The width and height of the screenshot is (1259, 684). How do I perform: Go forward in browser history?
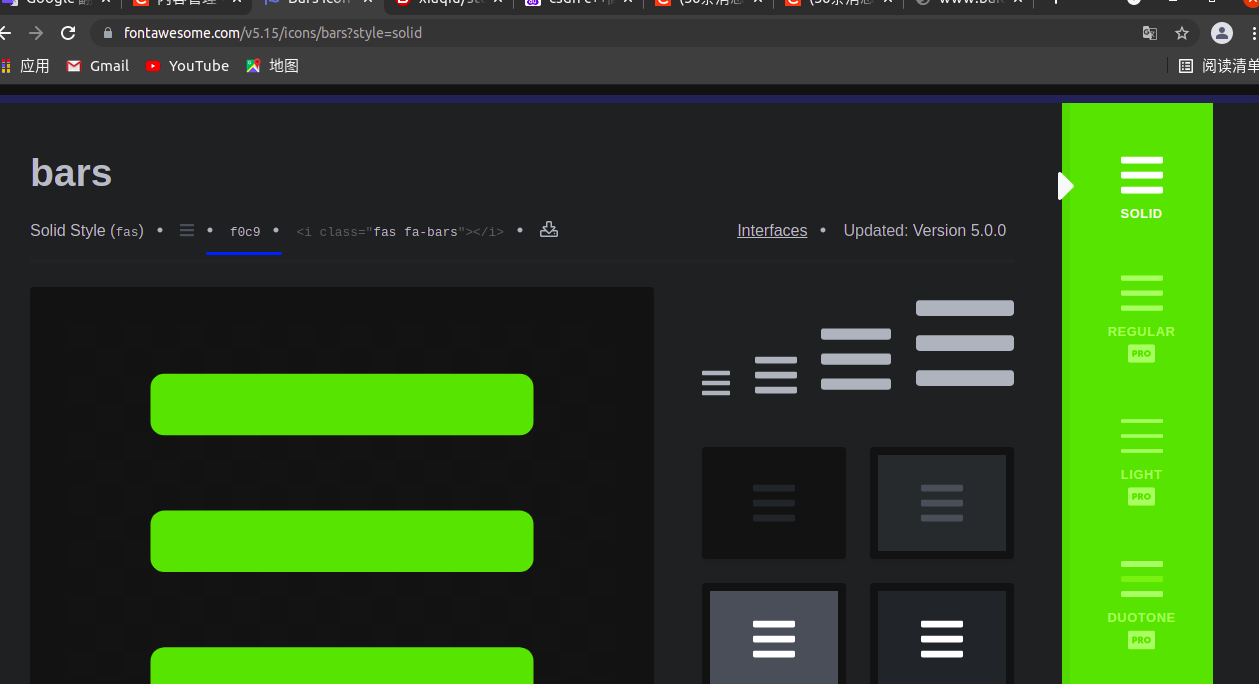[36, 33]
